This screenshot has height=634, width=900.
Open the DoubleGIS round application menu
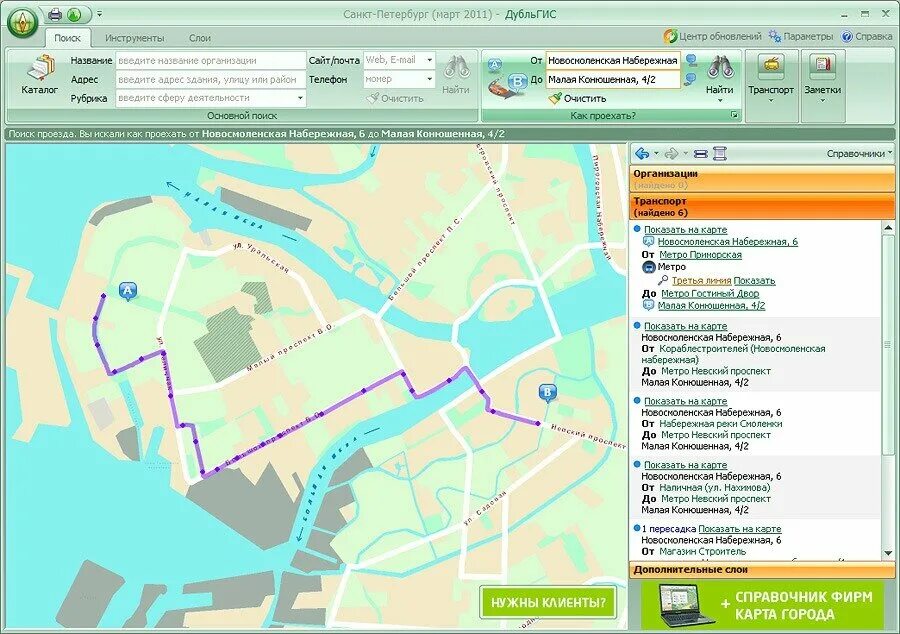coord(22,22)
